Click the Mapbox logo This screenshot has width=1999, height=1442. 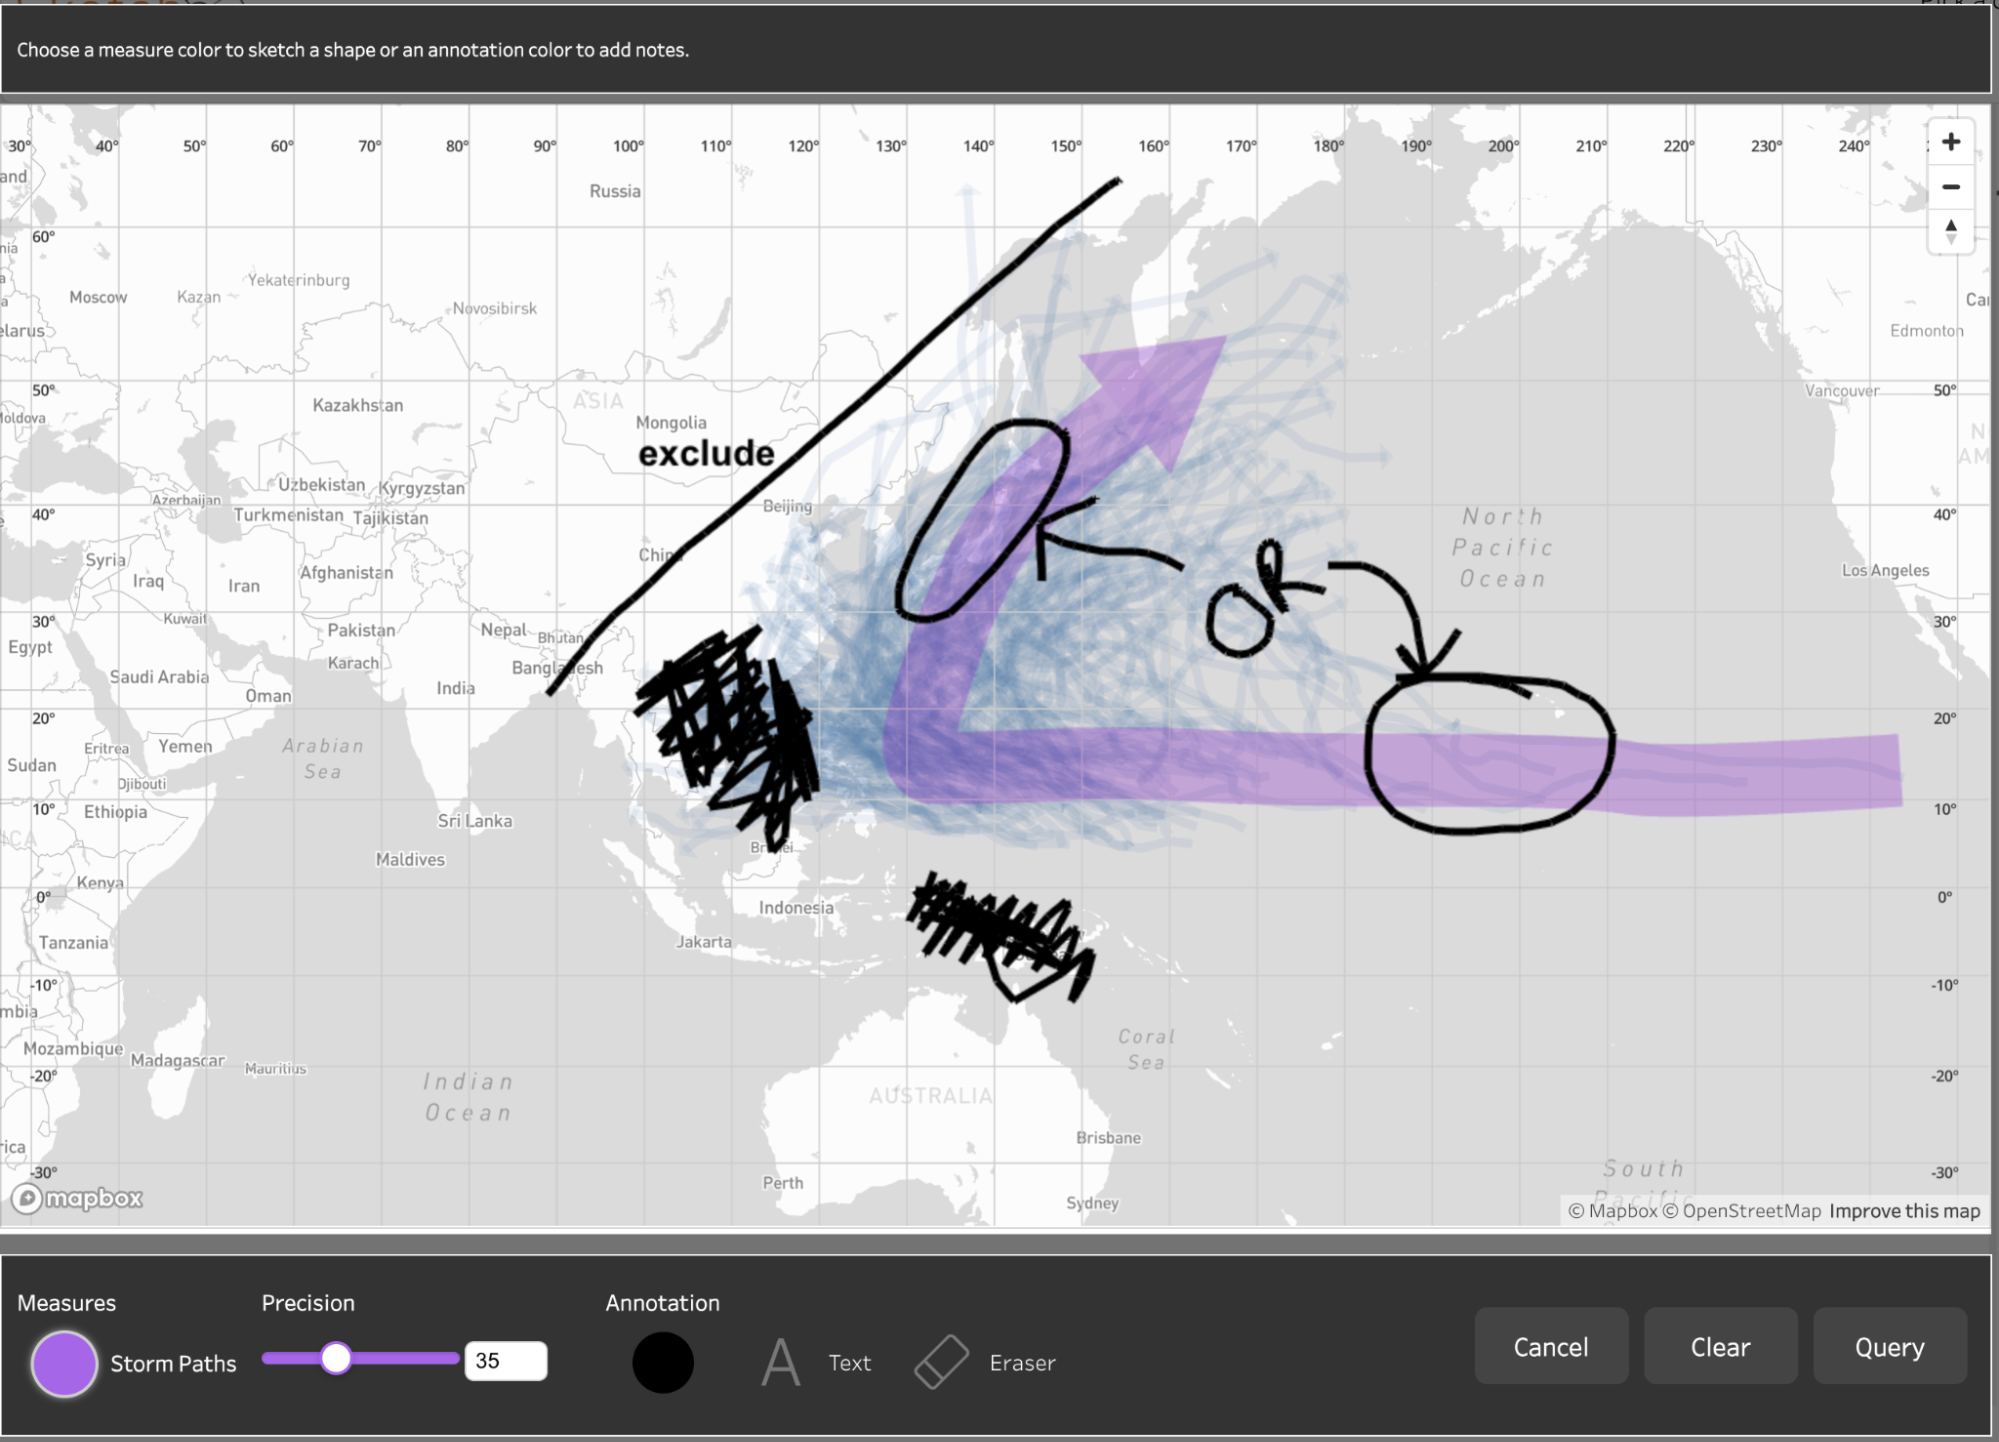(78, 1198)
